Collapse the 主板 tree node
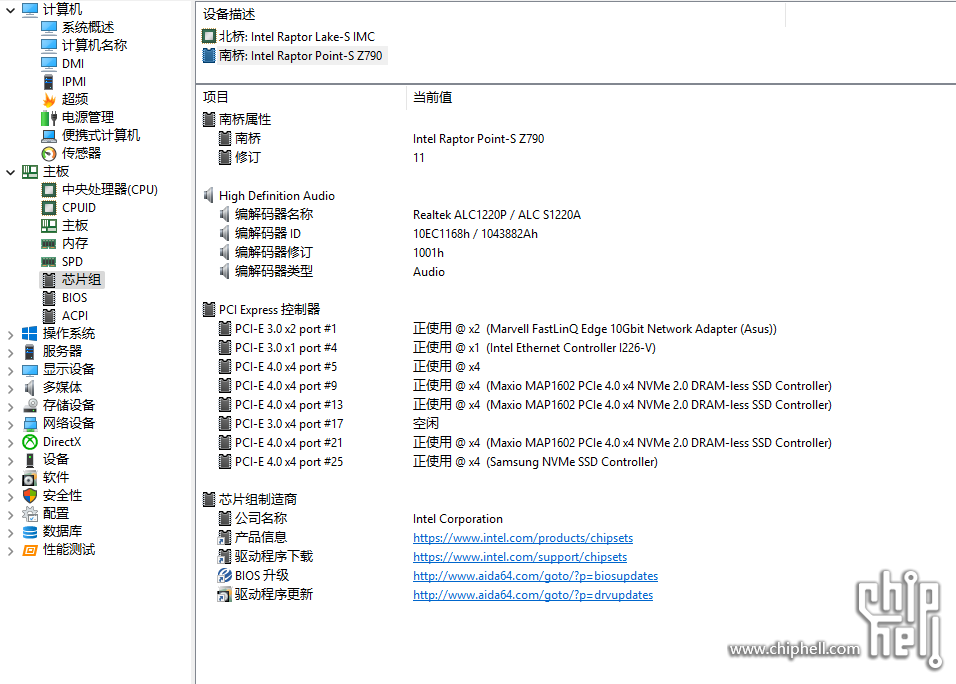 point(10,172)
